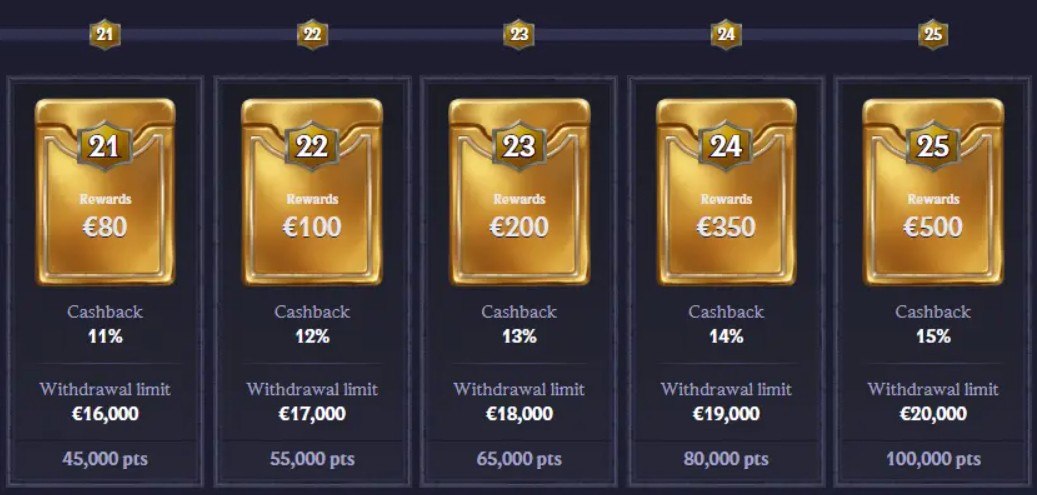Click the 25 badge on the gold card
This screenshot has height=495, width=1037.
(x=933, y=146)
